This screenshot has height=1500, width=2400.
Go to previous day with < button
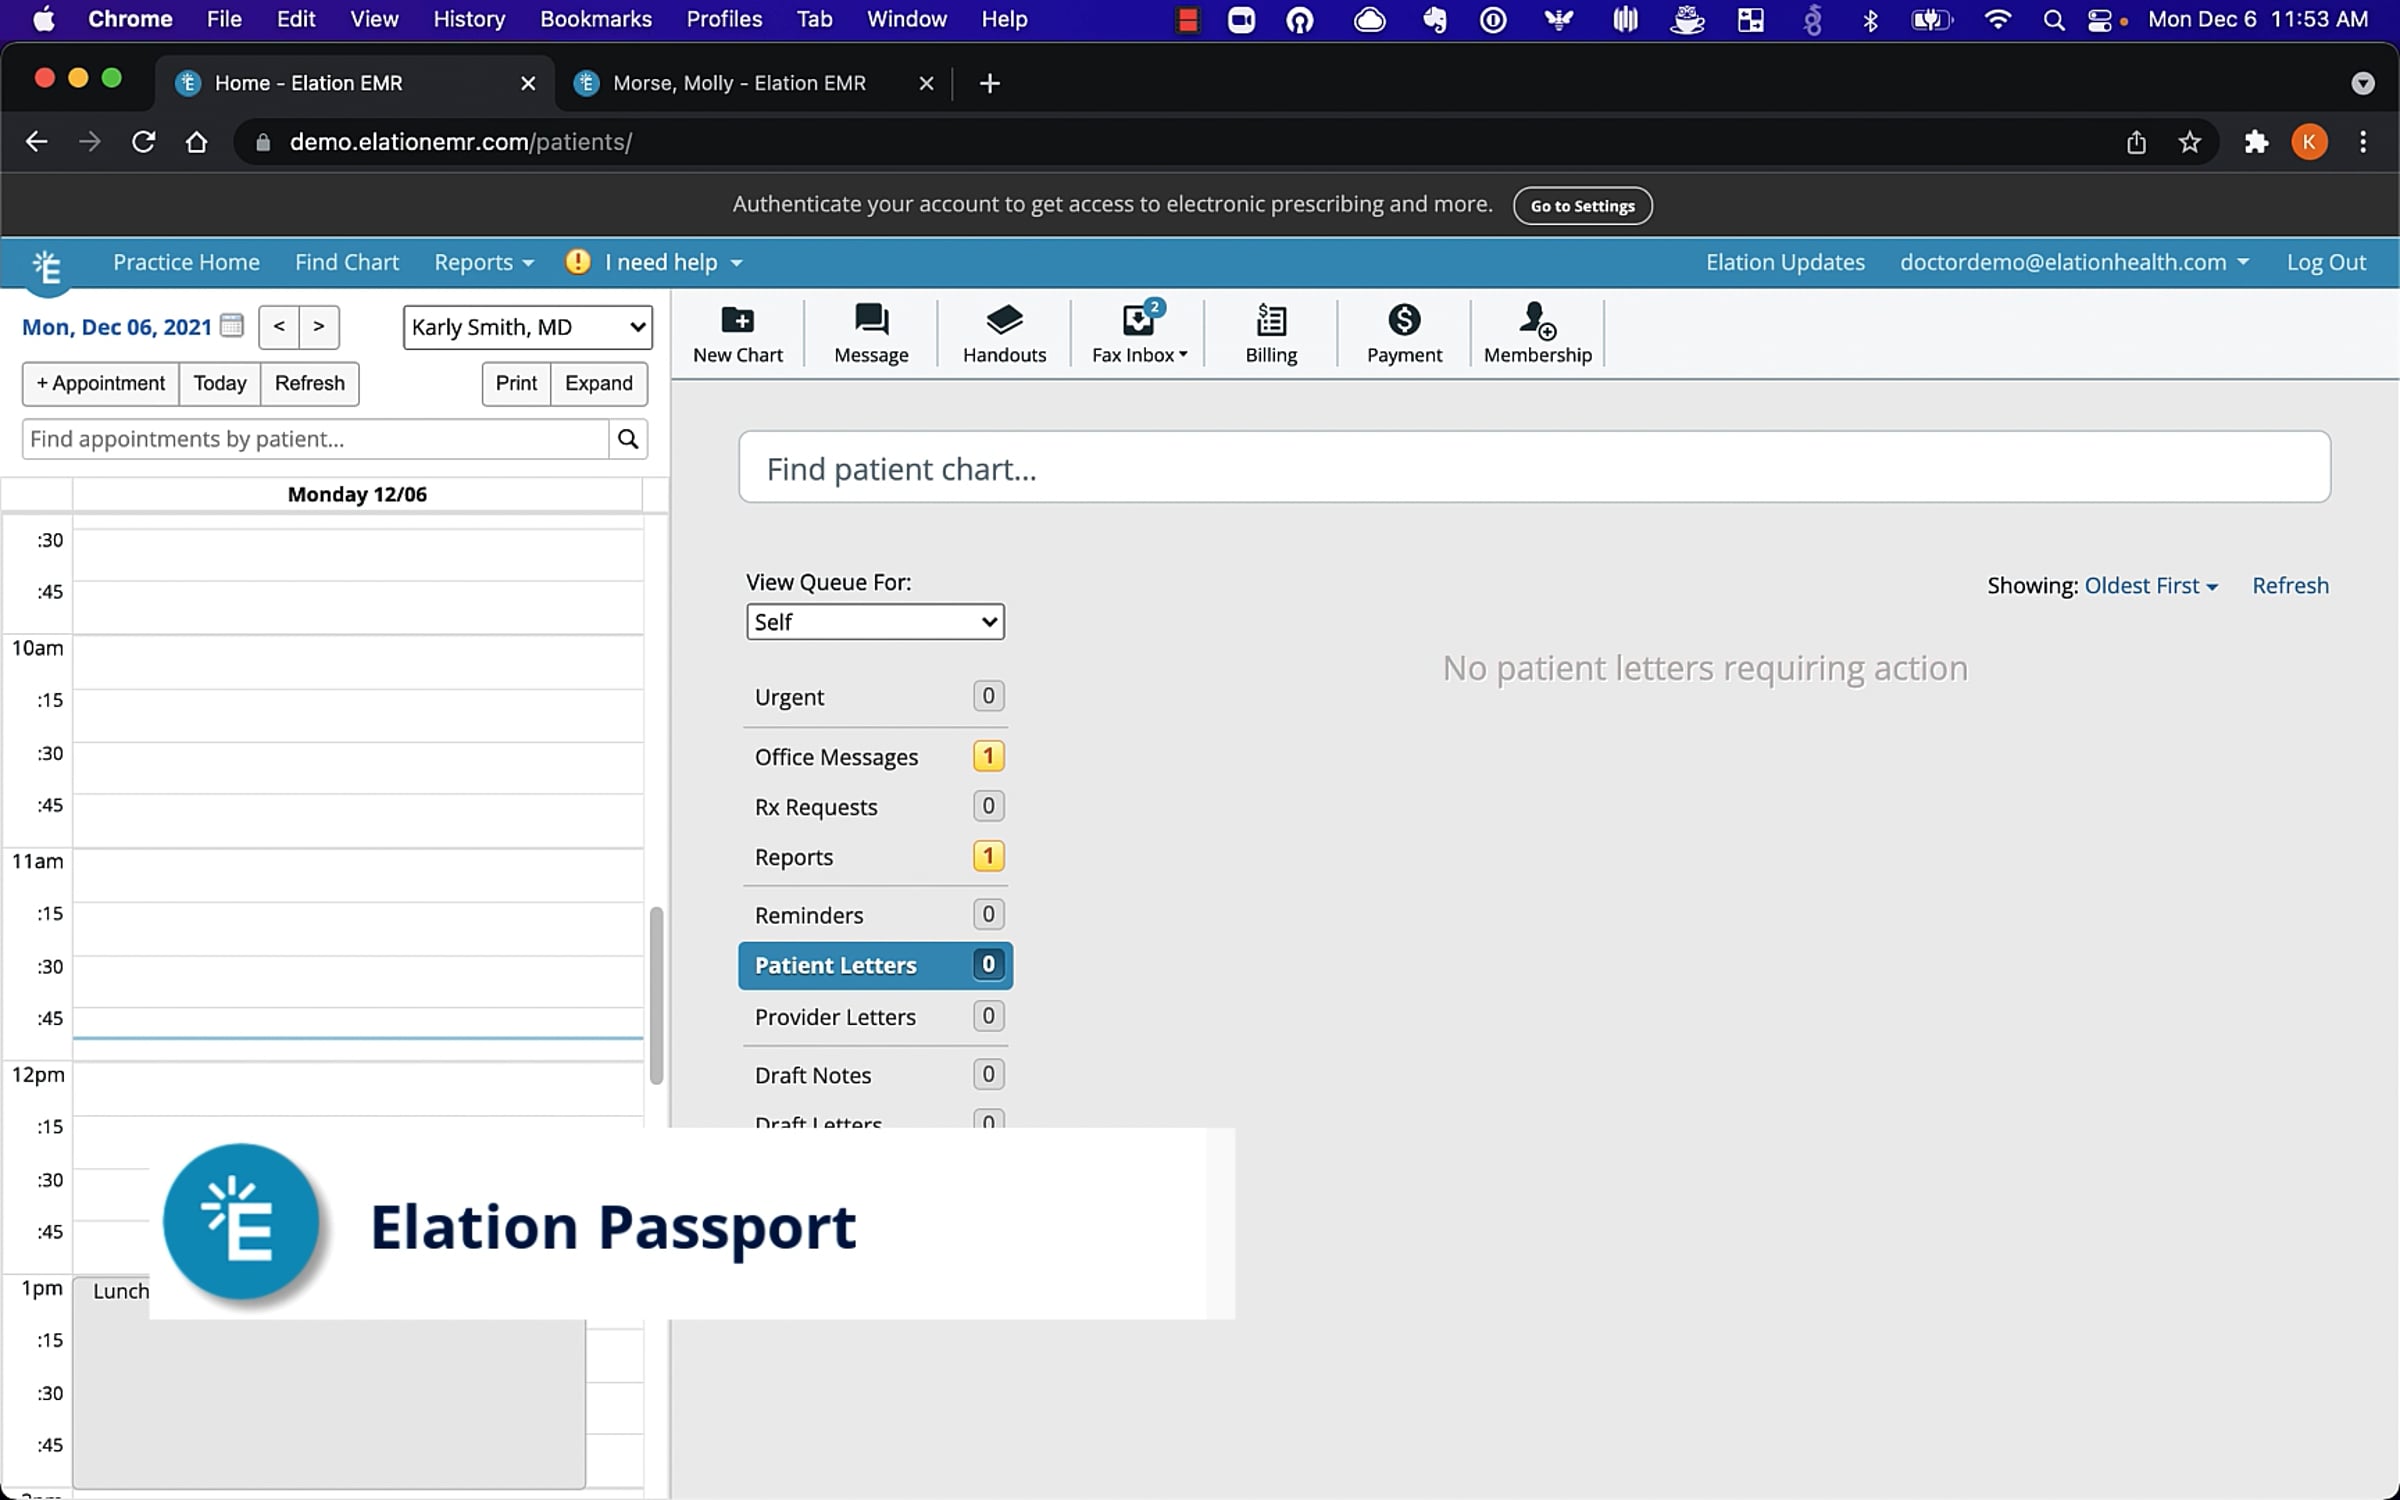(x=279, y=327)
